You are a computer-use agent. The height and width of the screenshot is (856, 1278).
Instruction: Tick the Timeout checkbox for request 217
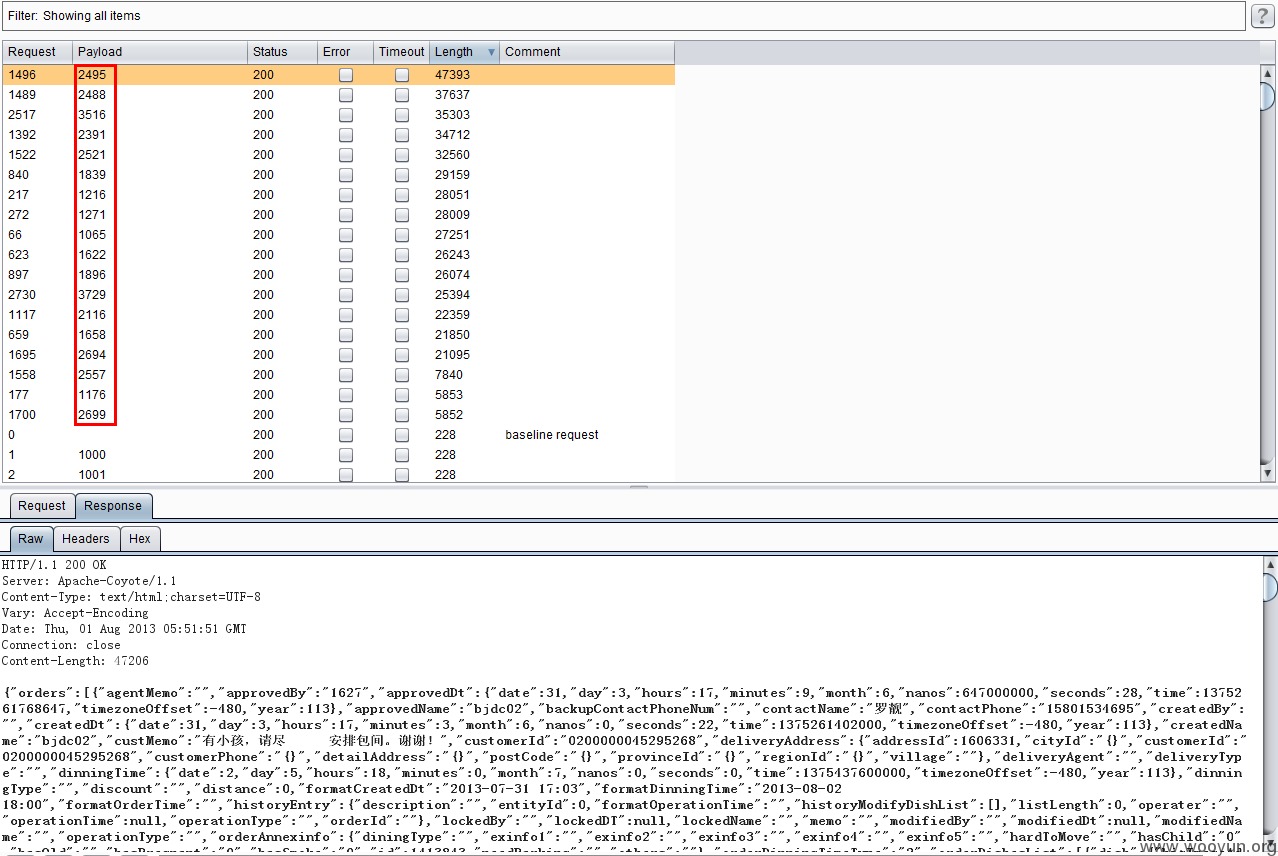(402, 195)
